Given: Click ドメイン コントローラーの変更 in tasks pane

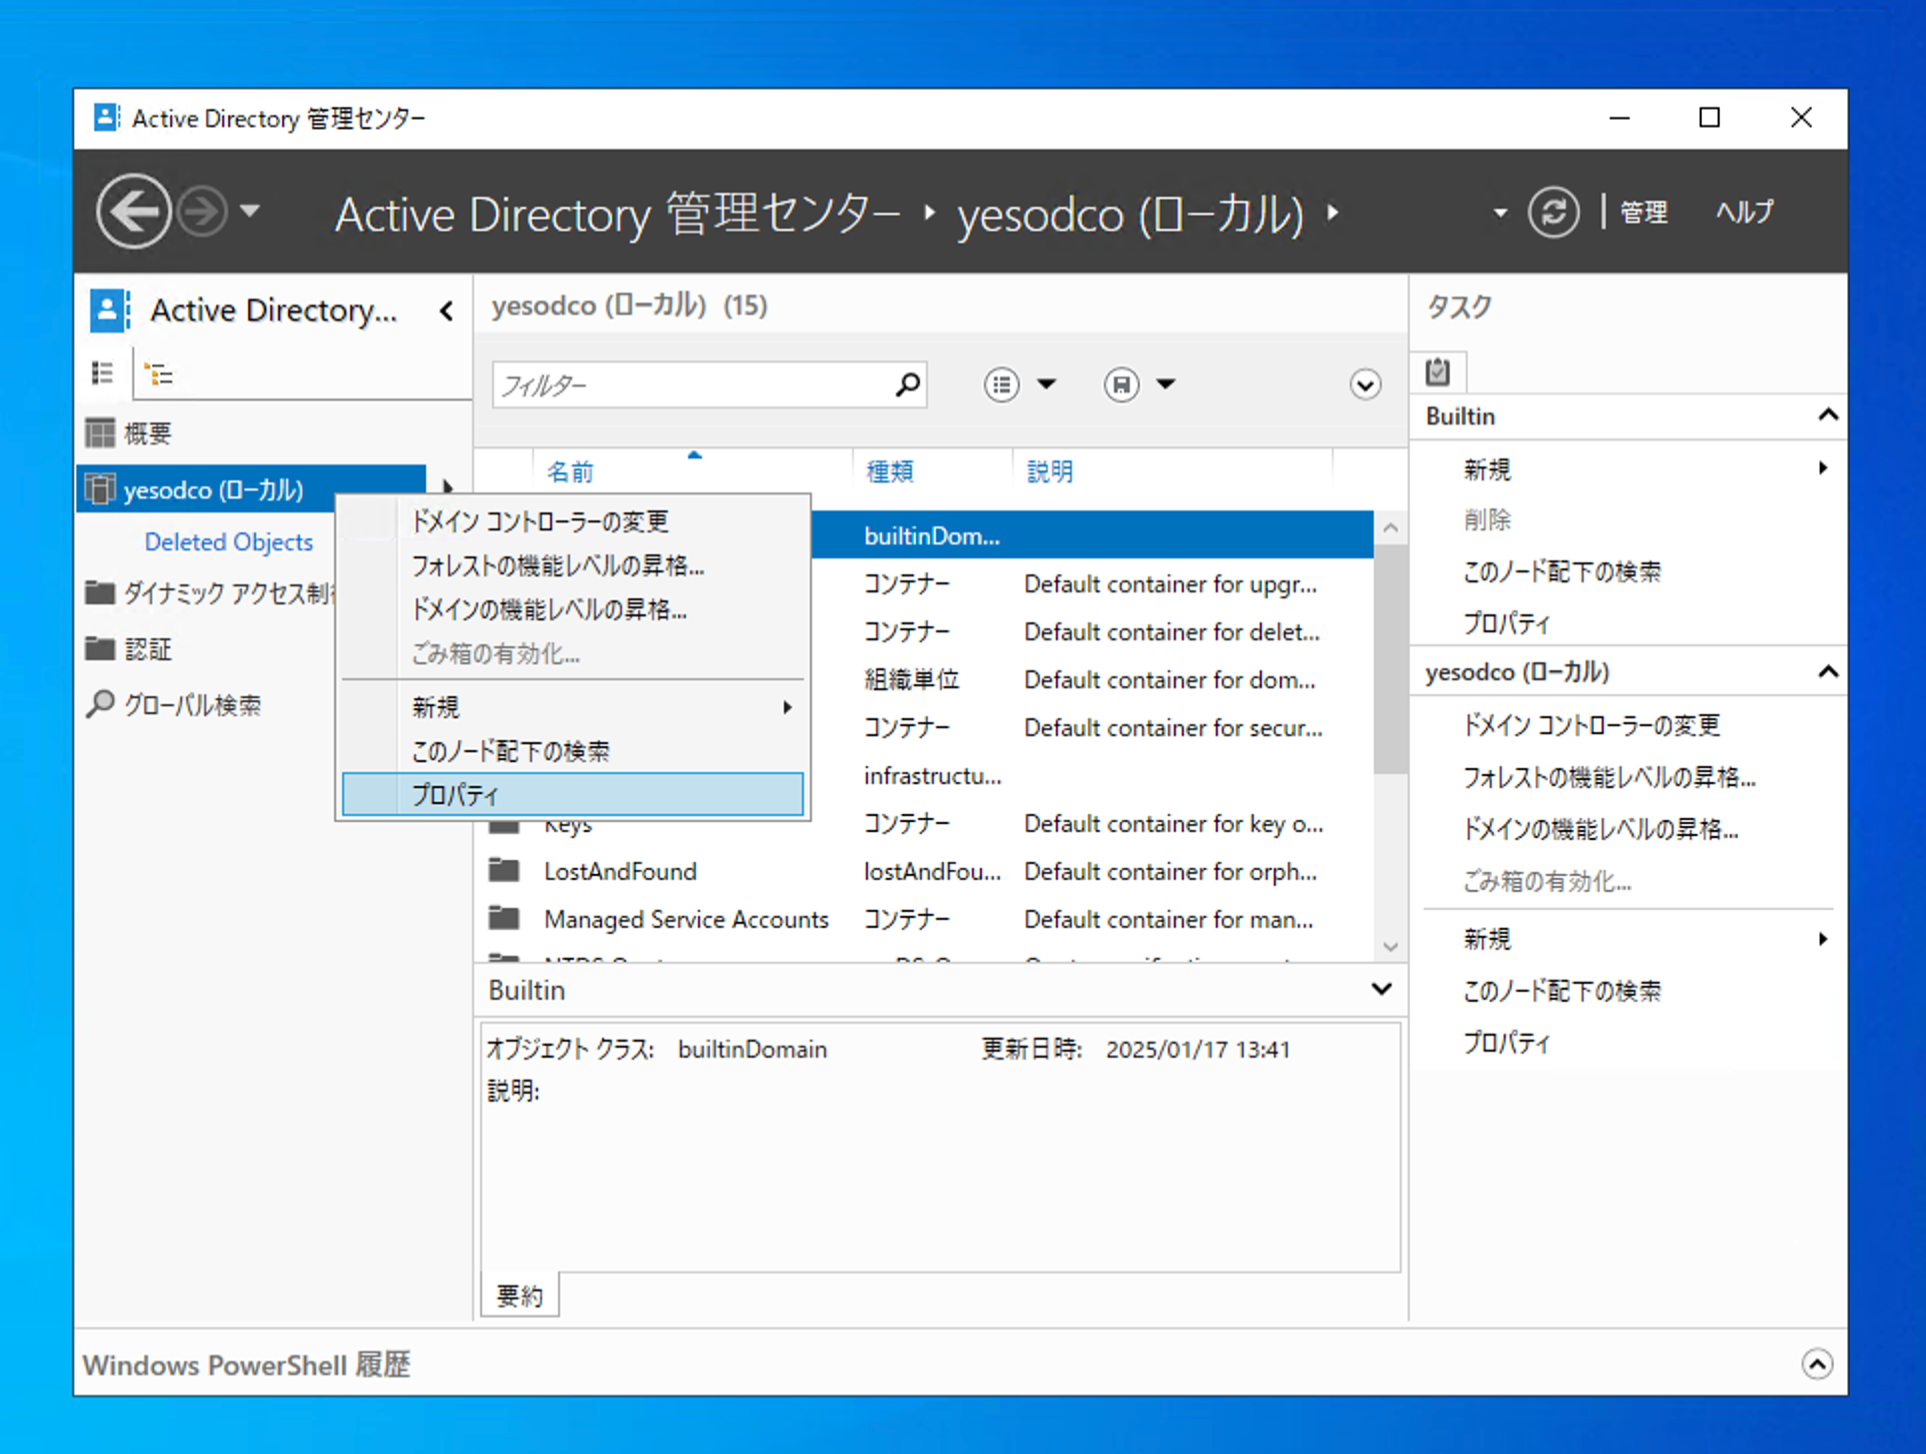Looking at the screenshot, I should (1590, 725).
